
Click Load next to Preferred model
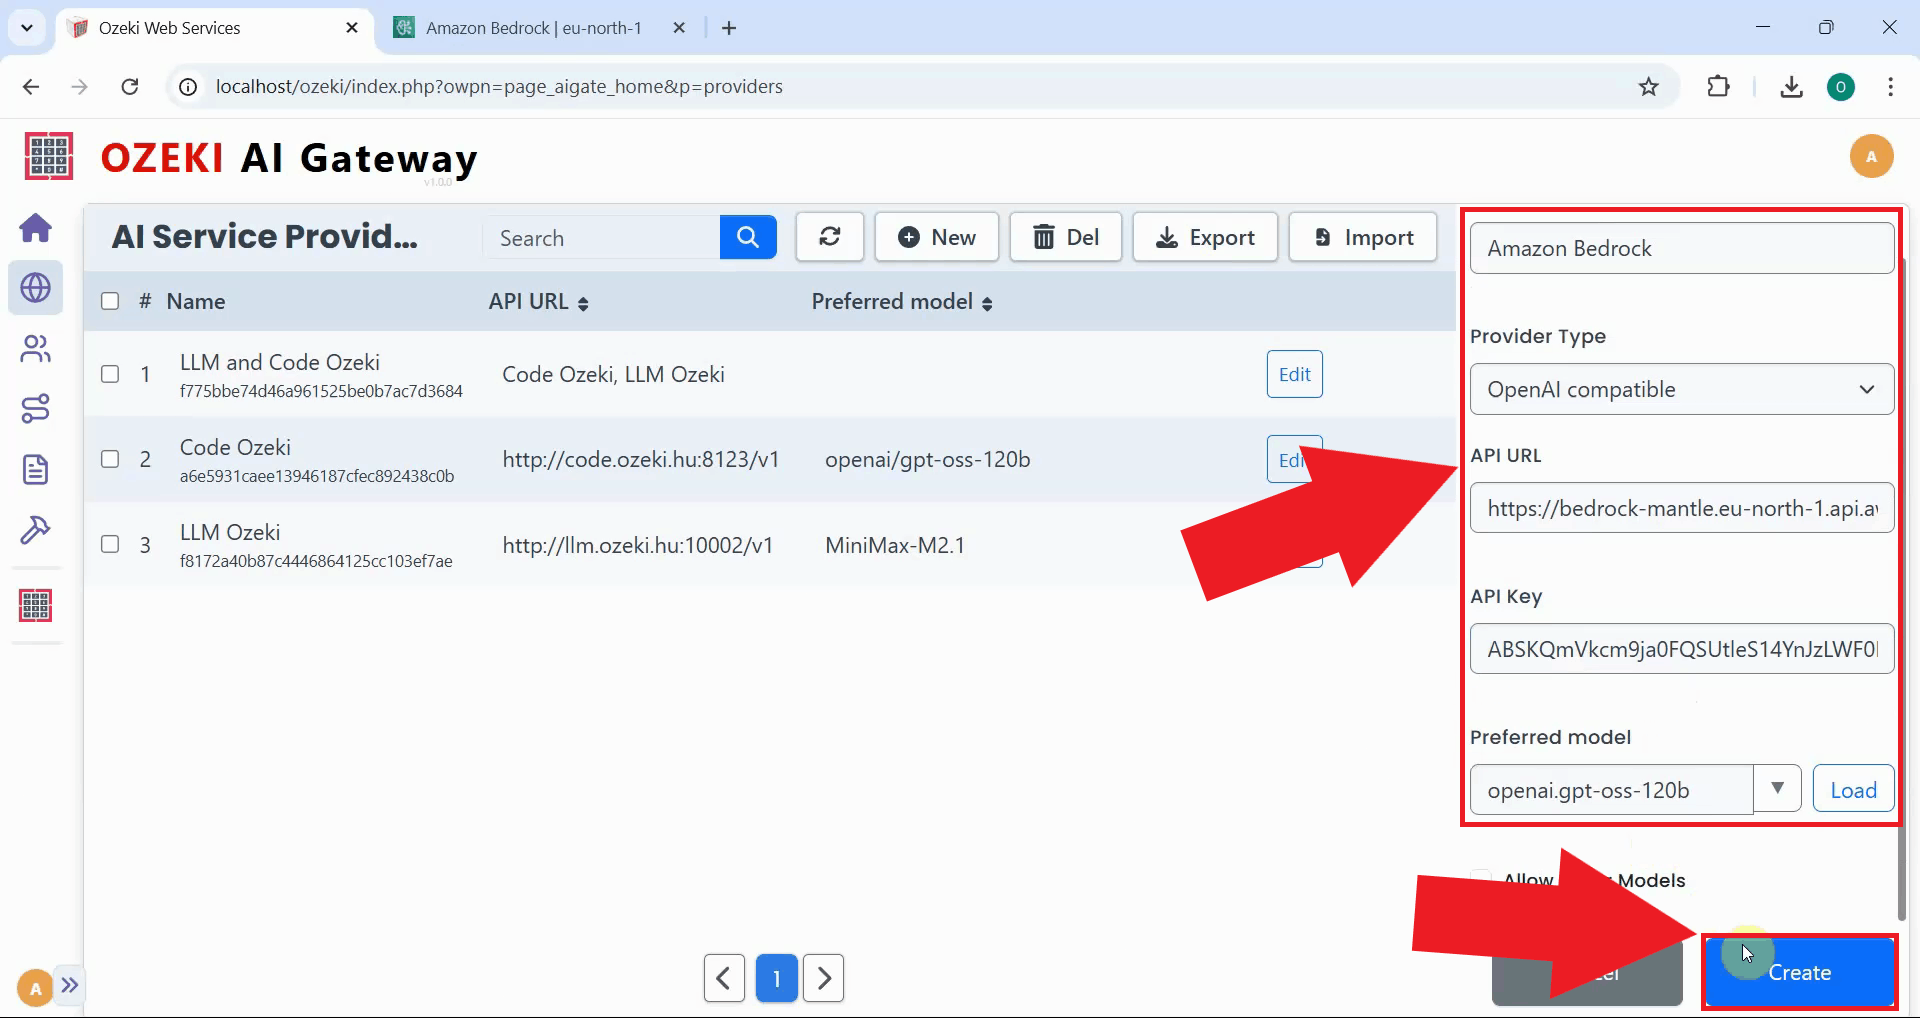(1852, 788)
